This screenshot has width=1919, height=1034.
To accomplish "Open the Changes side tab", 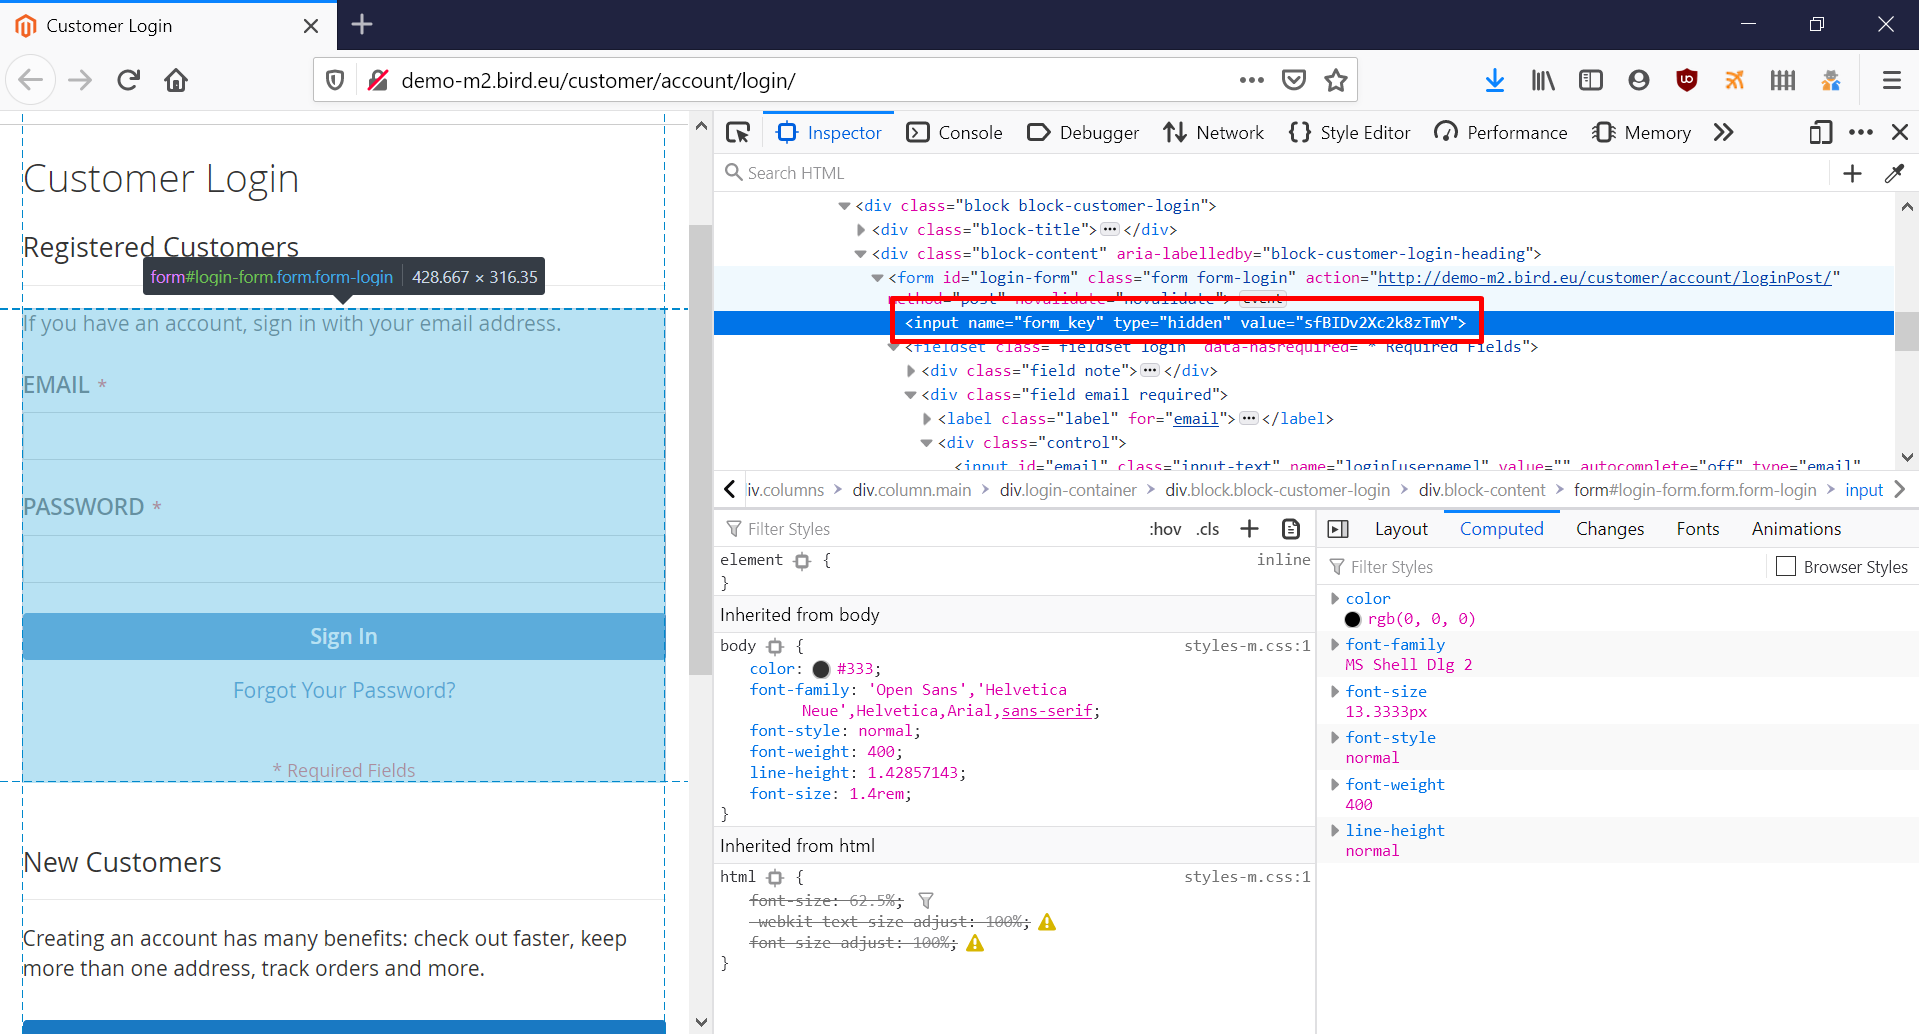I will click(1609, 529).
